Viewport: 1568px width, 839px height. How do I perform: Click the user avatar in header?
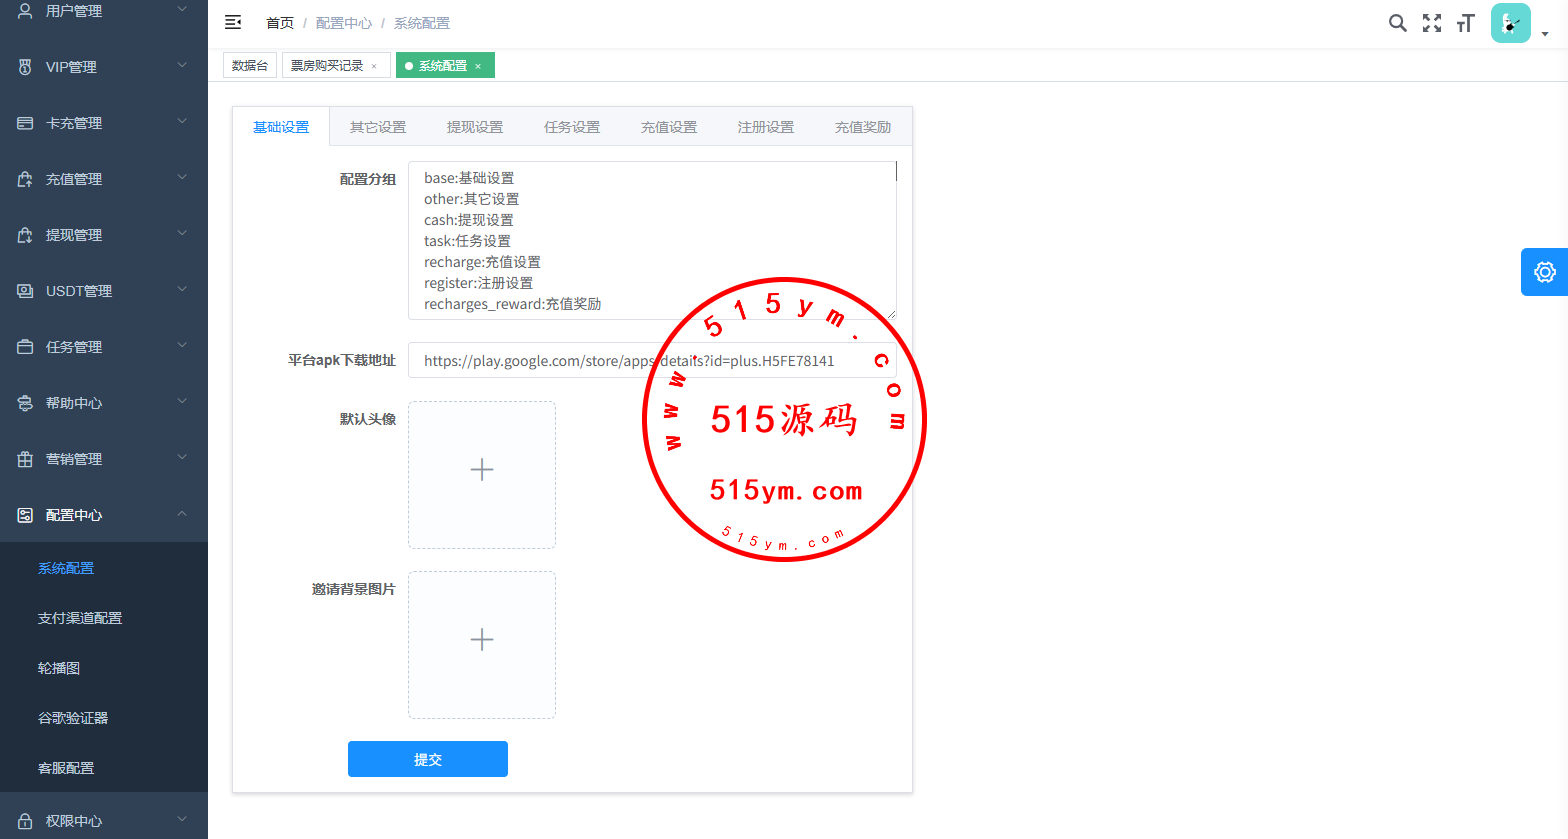coord(1510,23)
